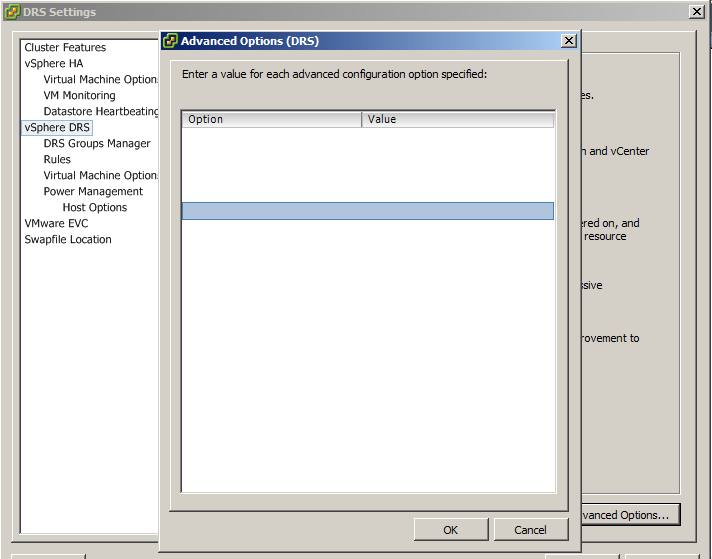The width and height of the screenshot is (712, 559).
Task: Click the Option column header
Action: pyautogui.click(x=272, y=119)
